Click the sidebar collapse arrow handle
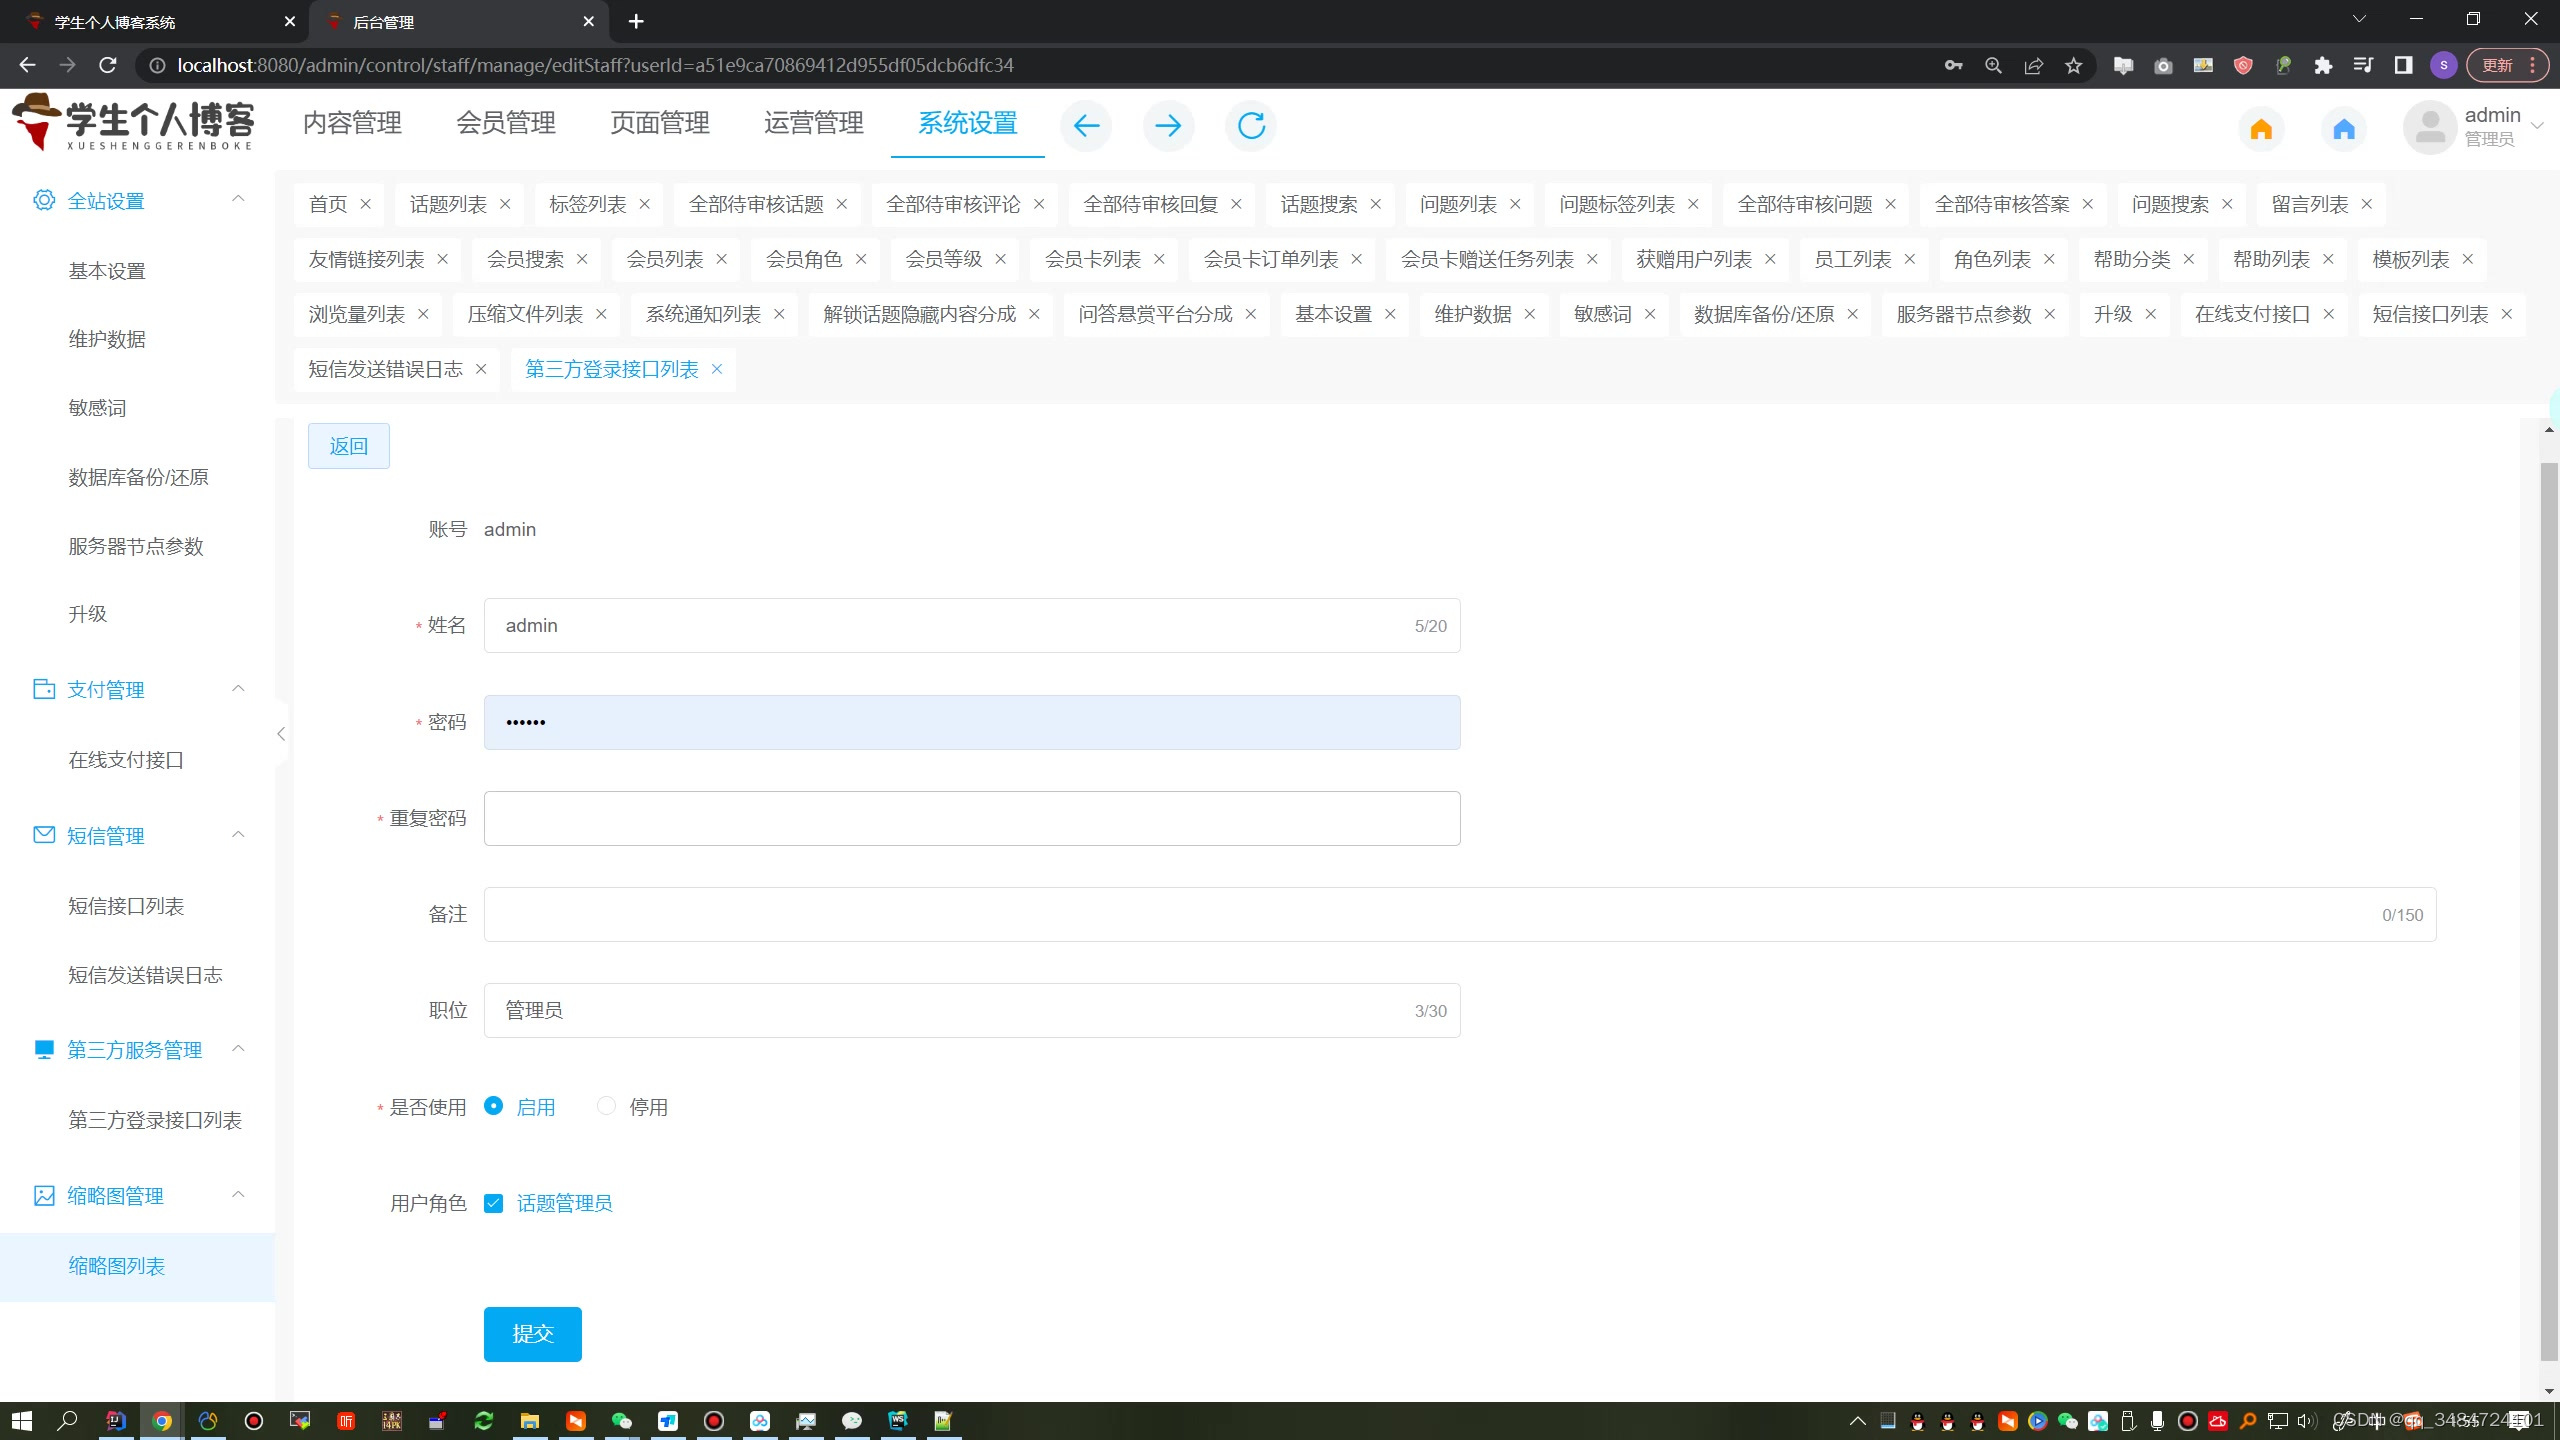Viewport: 2560px width, 1440px height. tap(281, 734)
